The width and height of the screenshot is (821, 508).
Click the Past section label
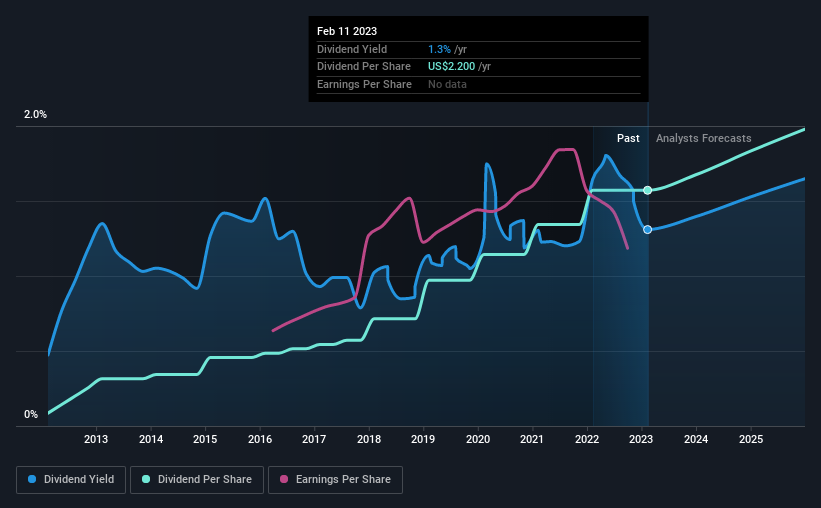point(628,138)
